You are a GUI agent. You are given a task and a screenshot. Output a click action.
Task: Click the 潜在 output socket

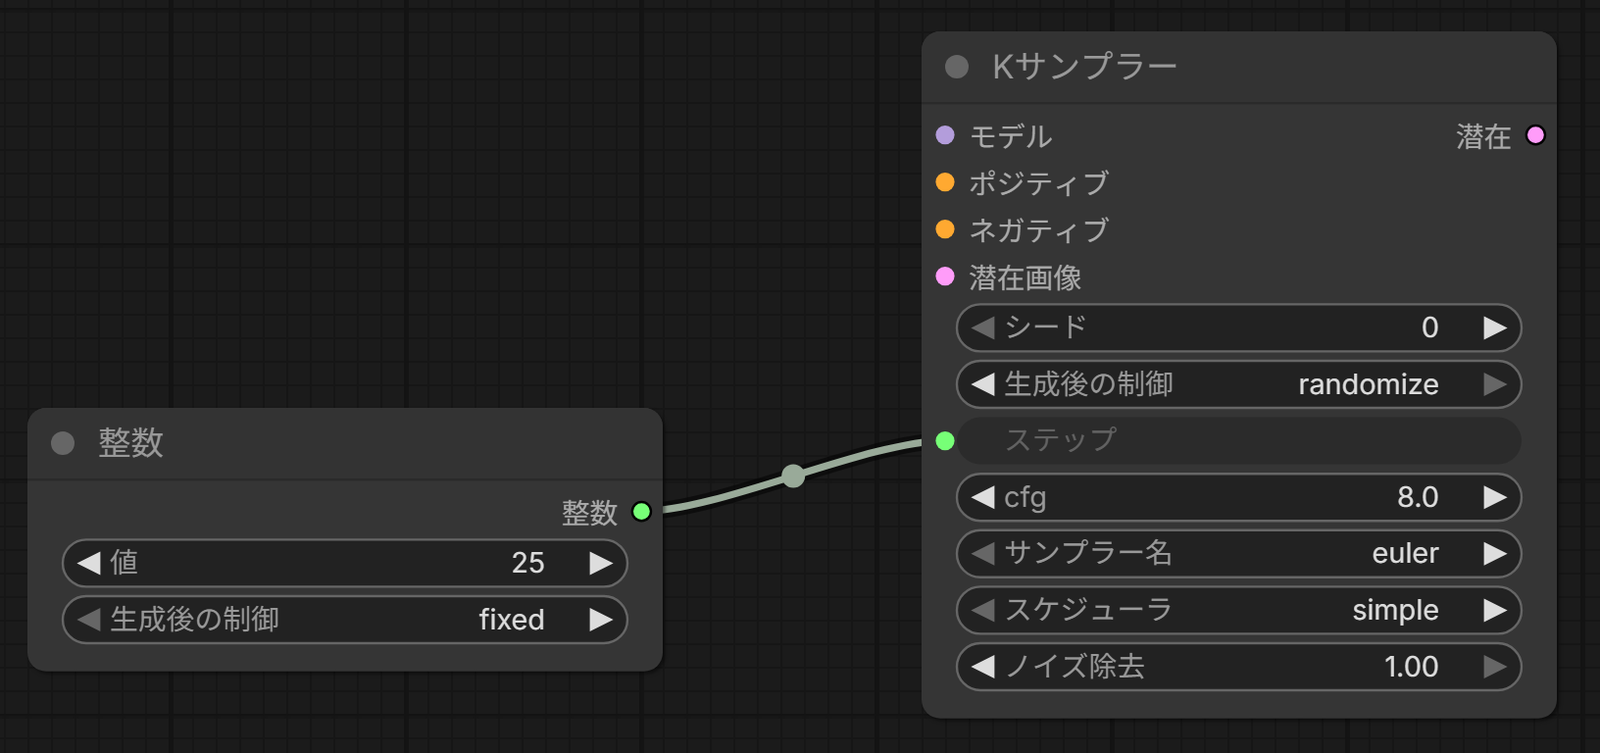[1536, 135]
